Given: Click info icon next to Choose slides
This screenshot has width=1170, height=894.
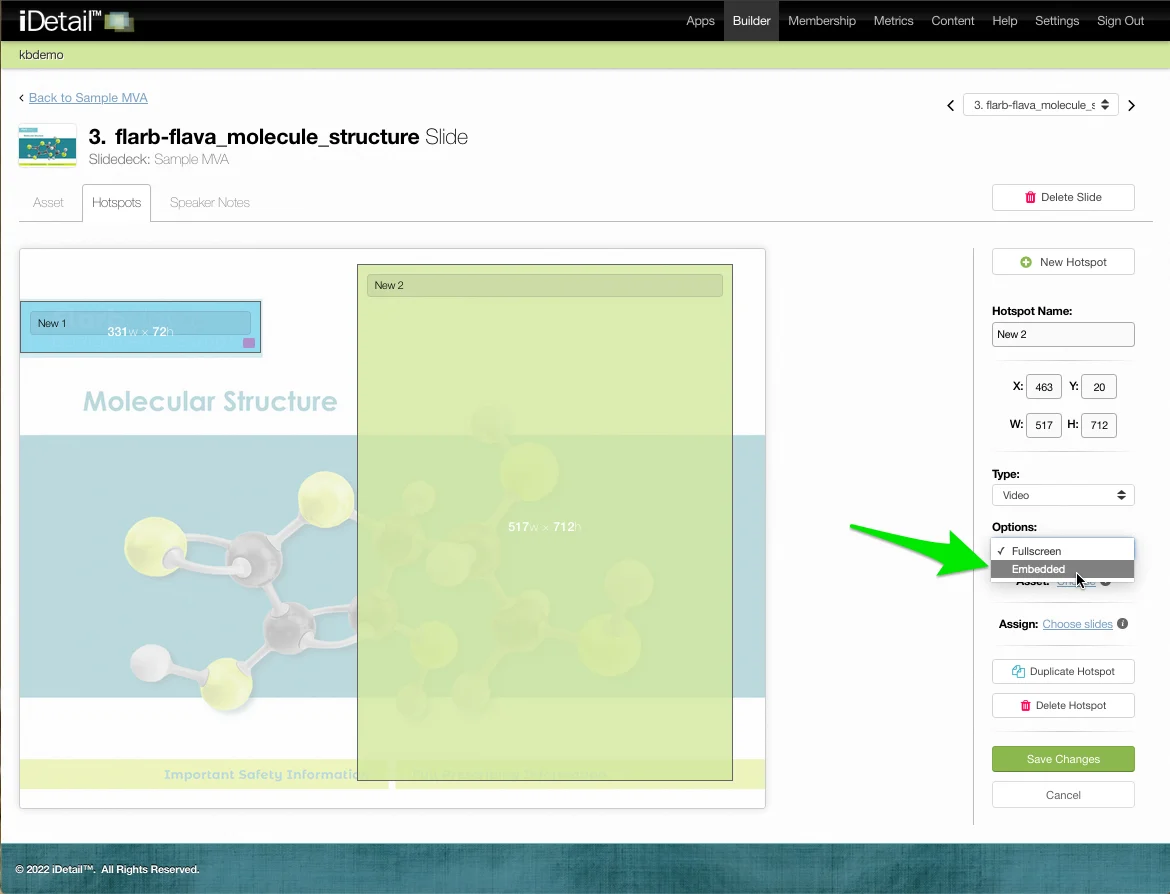Looking at the screenshot, I should pos(1122,623).
